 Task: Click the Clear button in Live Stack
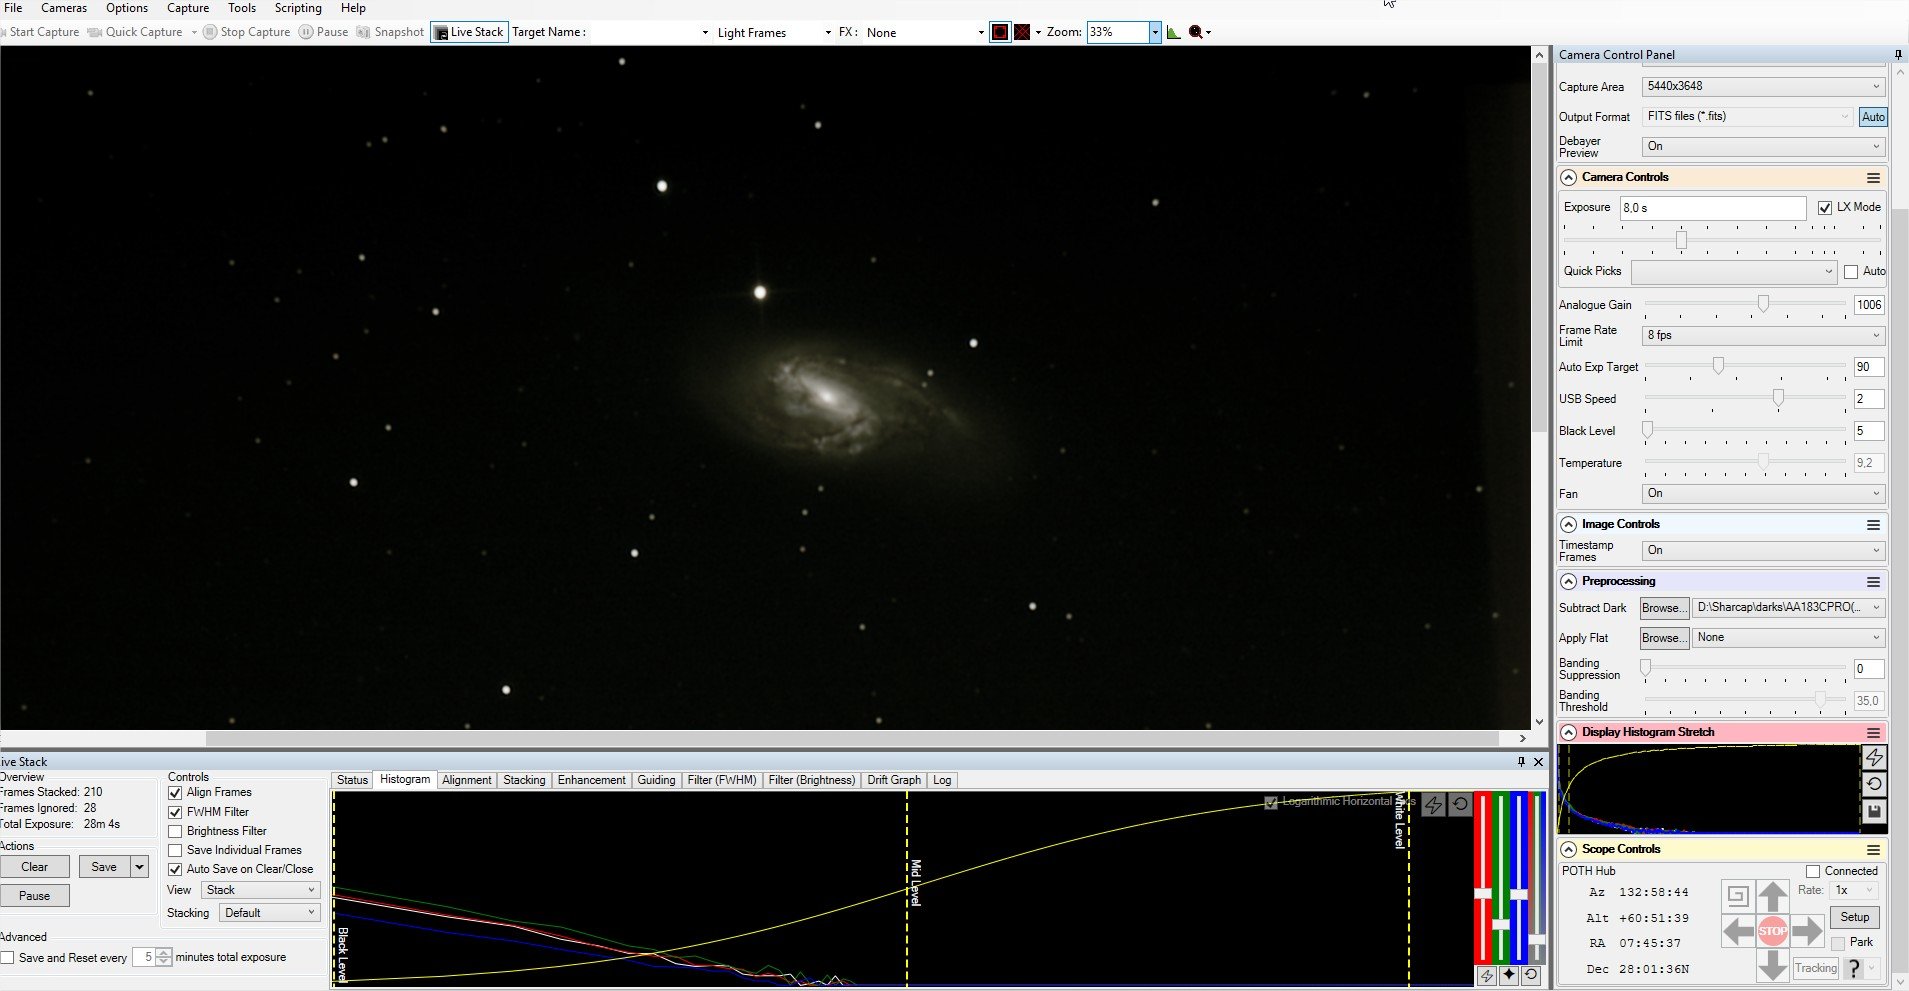click(x=35, y=867)
